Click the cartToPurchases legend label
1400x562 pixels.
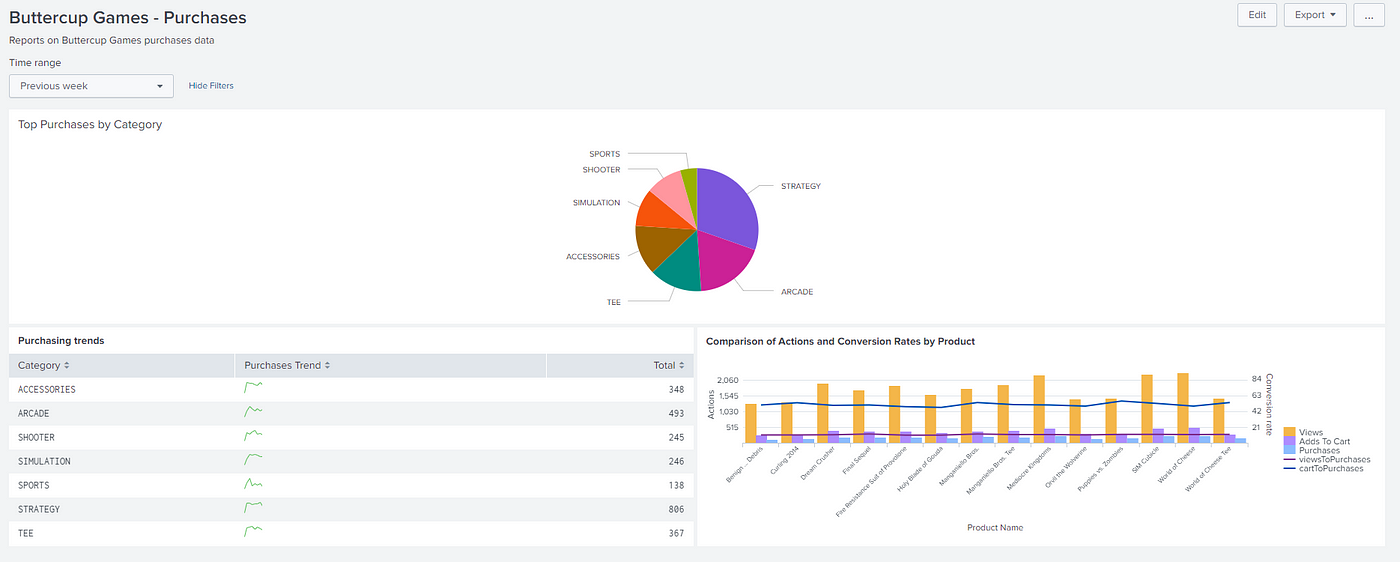coord(1331,468)
